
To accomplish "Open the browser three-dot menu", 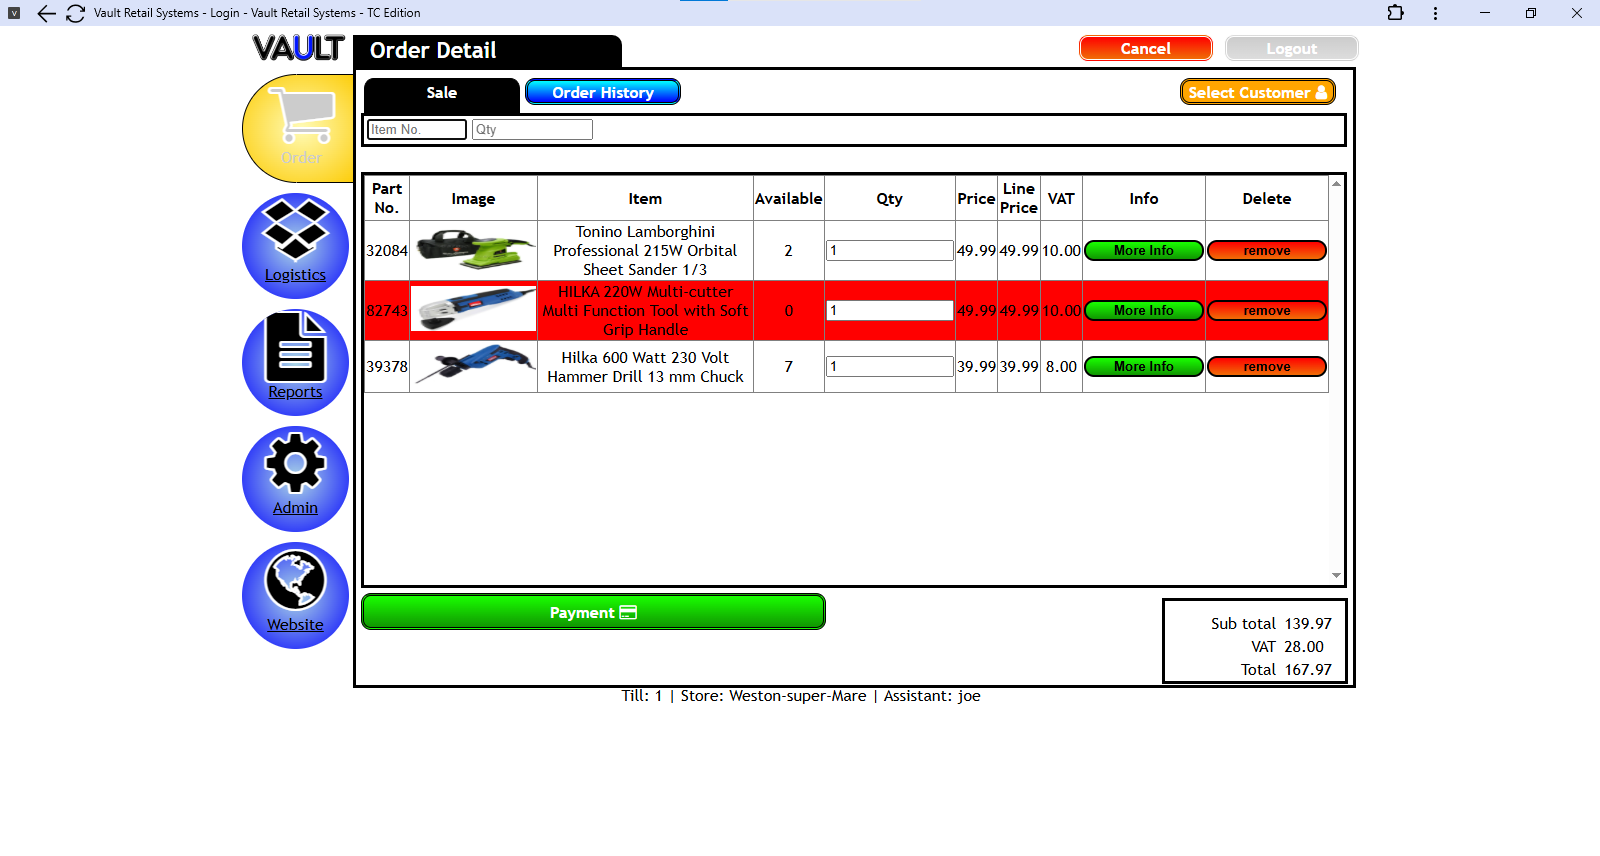I will point(1435,13).
